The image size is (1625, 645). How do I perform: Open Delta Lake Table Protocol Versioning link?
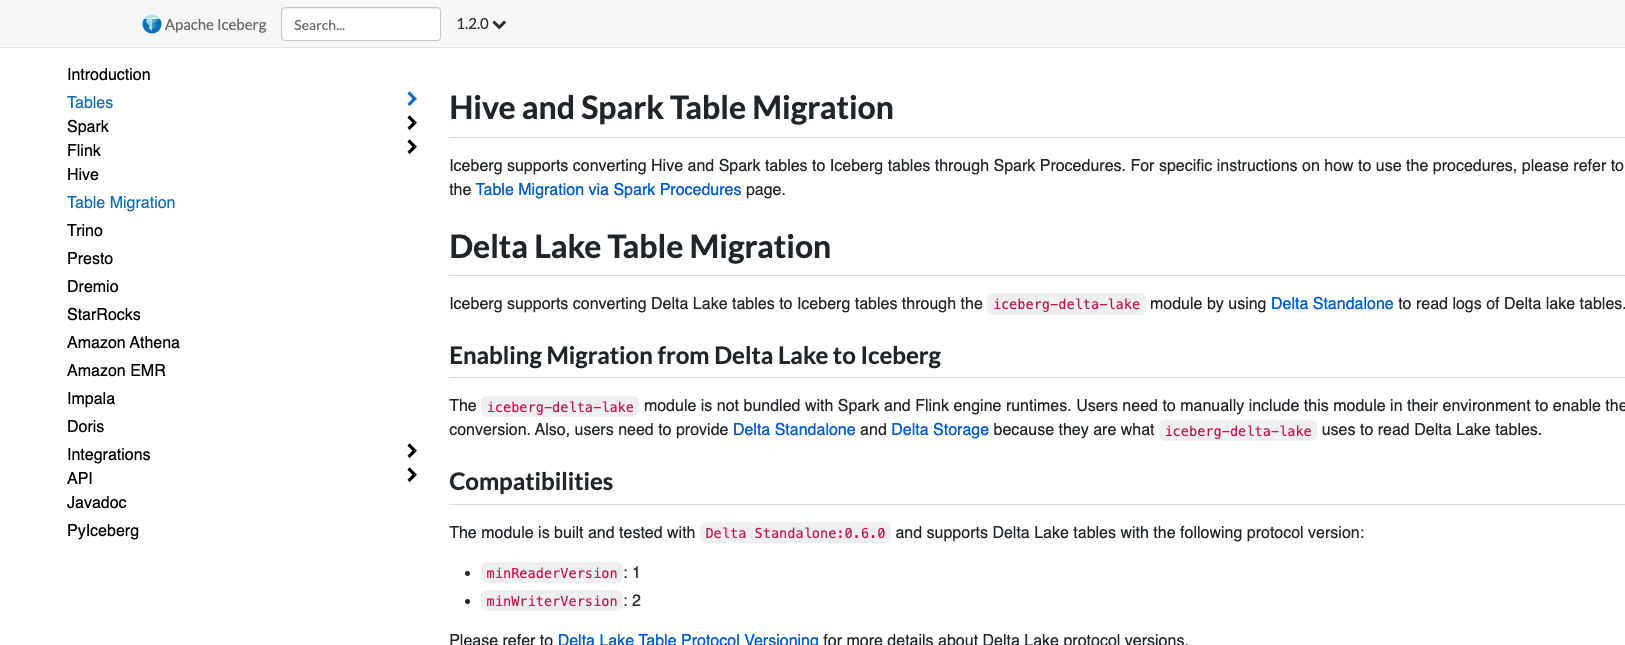pos(688,638)
